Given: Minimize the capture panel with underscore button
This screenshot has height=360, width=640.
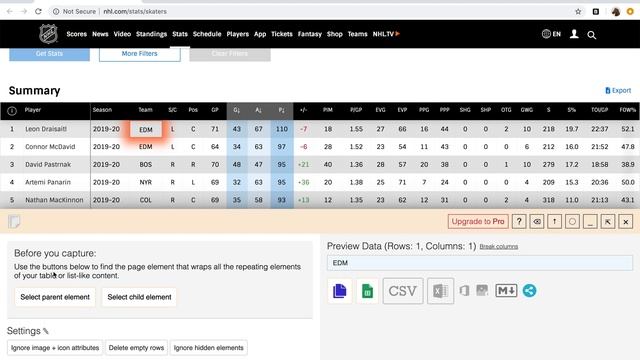Looking at the screenshot, I should [590, 222].
